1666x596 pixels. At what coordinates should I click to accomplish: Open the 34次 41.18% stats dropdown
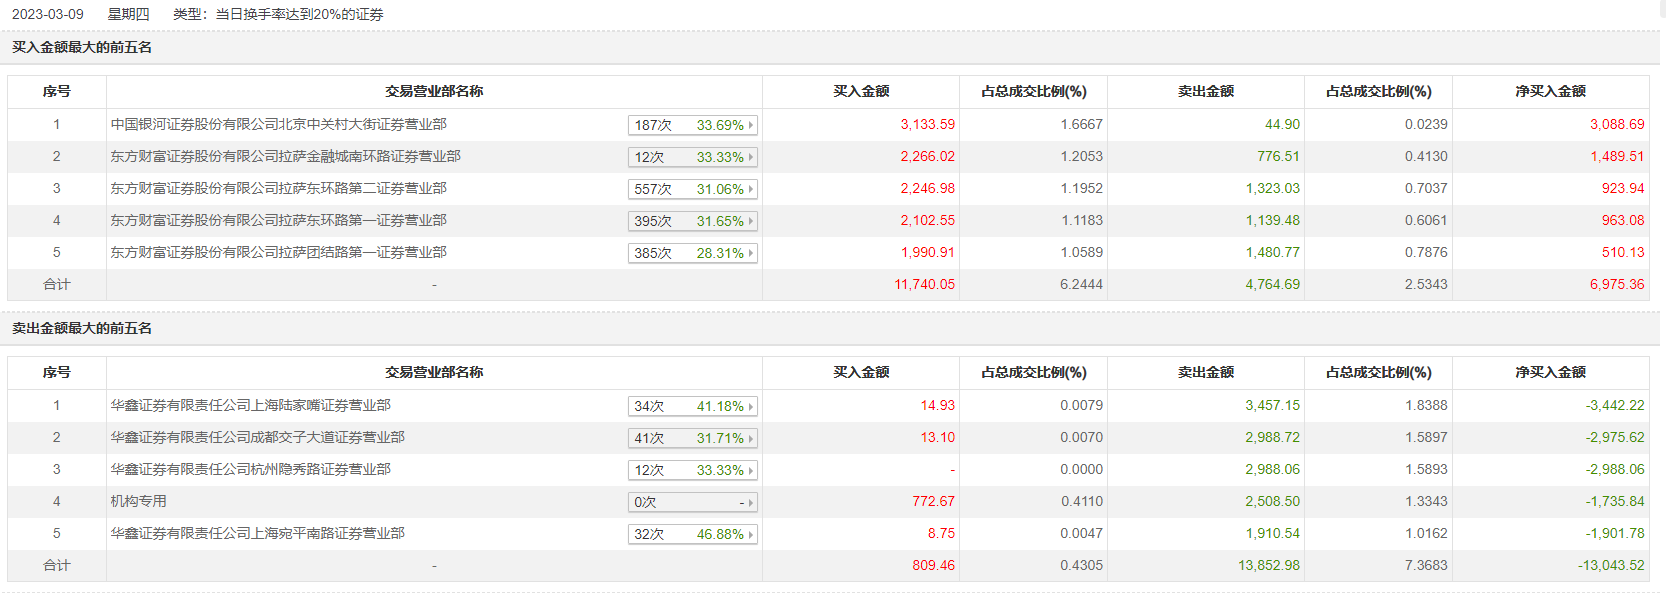click(x=692, y=406)
